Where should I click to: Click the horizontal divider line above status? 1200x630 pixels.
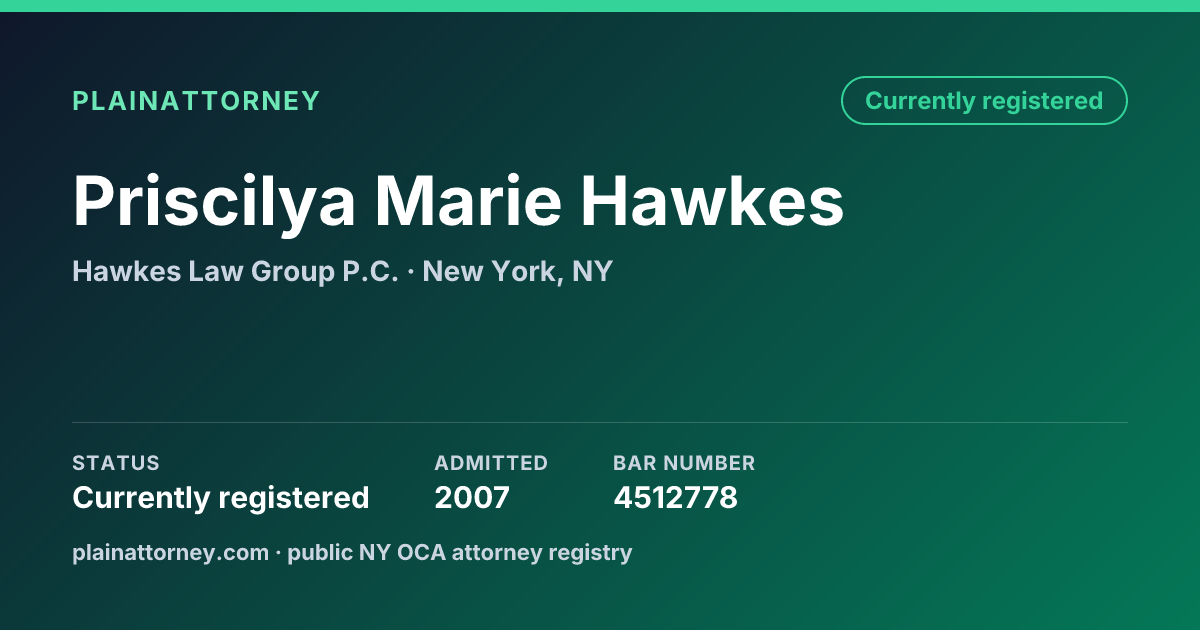point(600,422)
